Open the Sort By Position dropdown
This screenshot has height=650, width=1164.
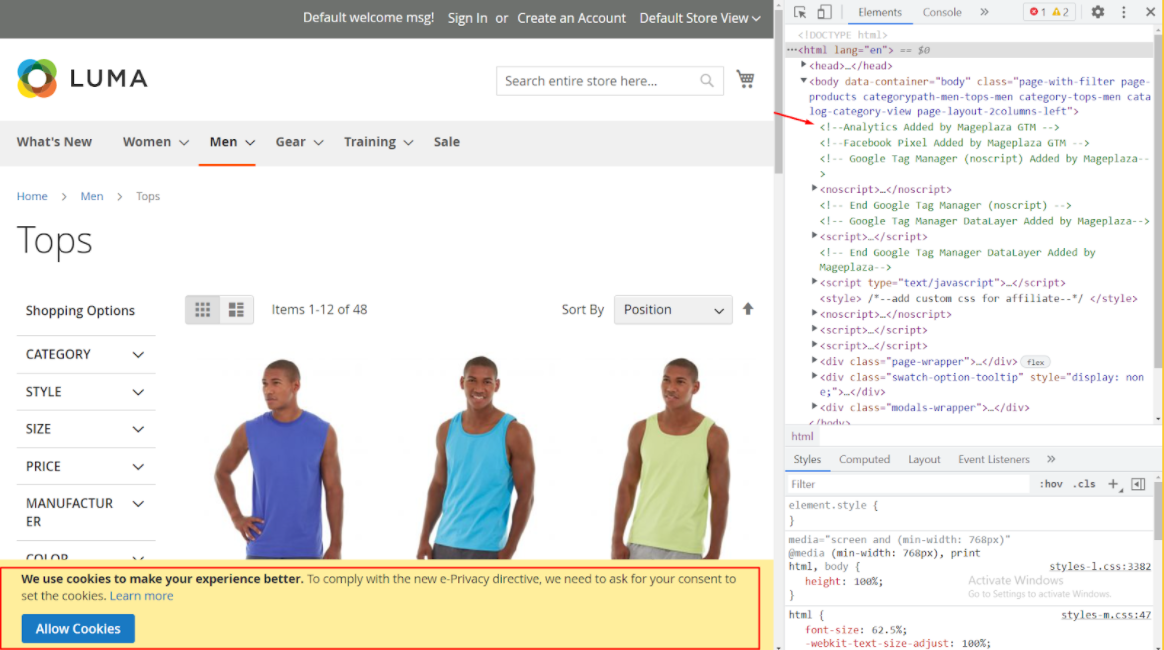[x=673, y=310]
